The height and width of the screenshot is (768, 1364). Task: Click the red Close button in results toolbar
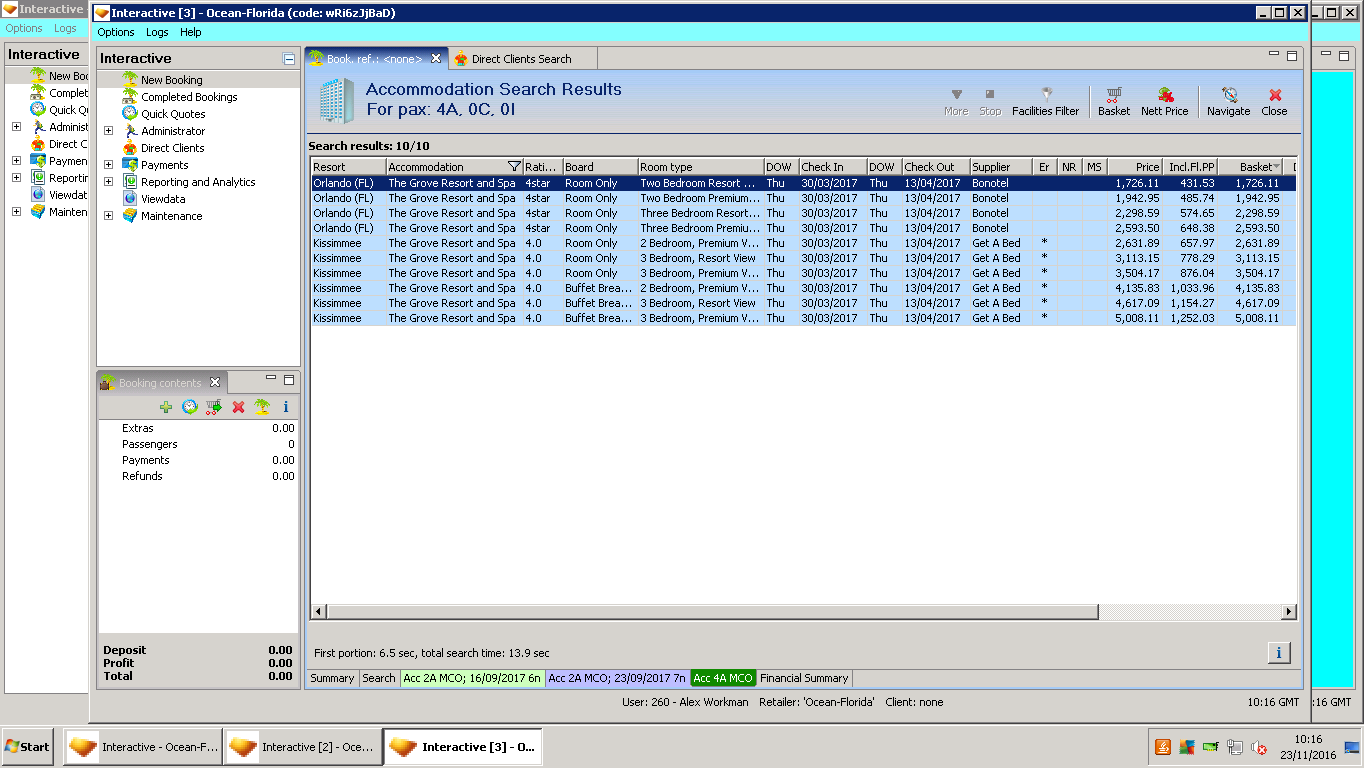pyautogui.click(x=1274, y=101)
